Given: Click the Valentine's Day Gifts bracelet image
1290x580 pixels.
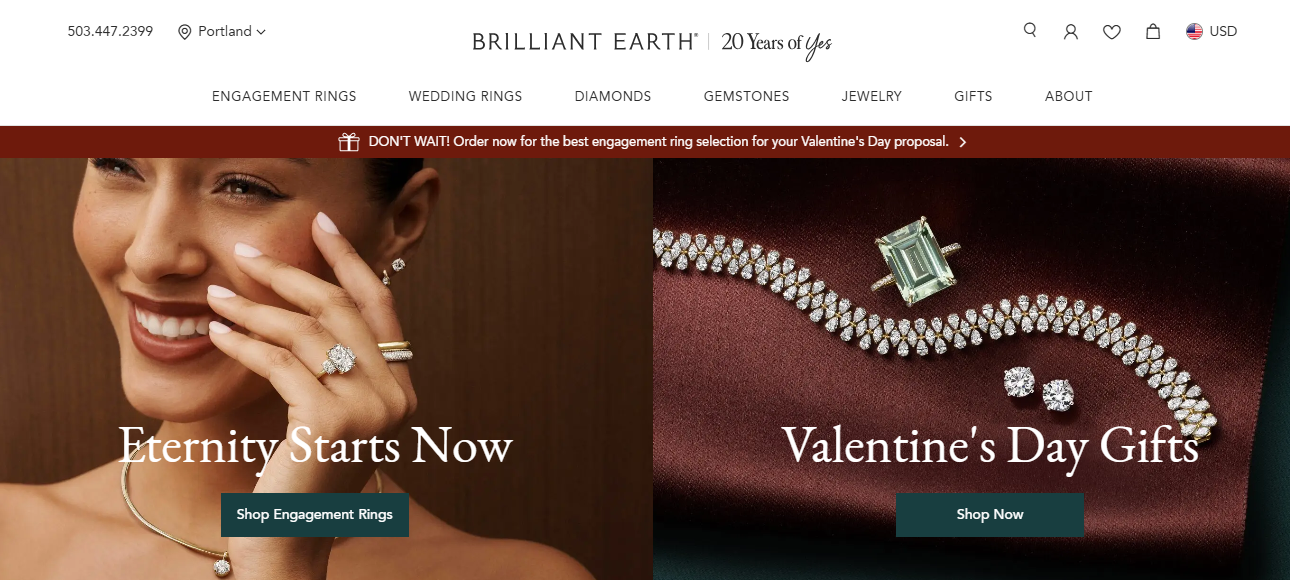Looking at the screenshot, I should [971, 330].
